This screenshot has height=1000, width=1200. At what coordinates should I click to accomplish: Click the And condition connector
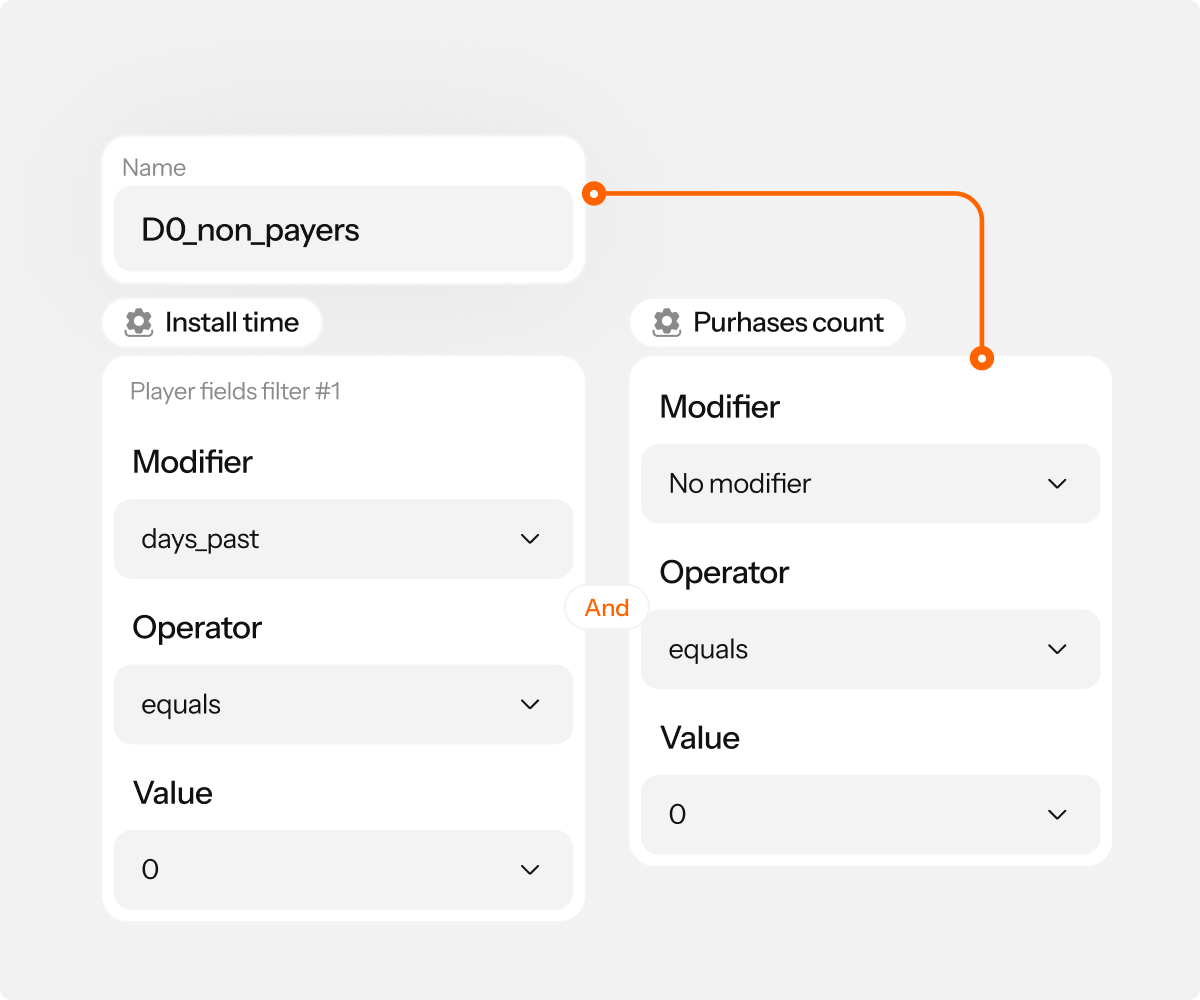coord(607,608)
